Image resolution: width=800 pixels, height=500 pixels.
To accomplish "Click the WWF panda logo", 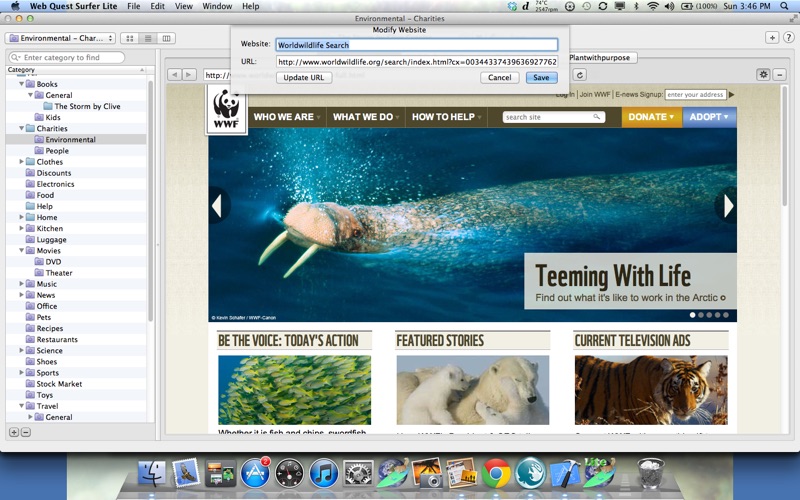I will [226, 110].
